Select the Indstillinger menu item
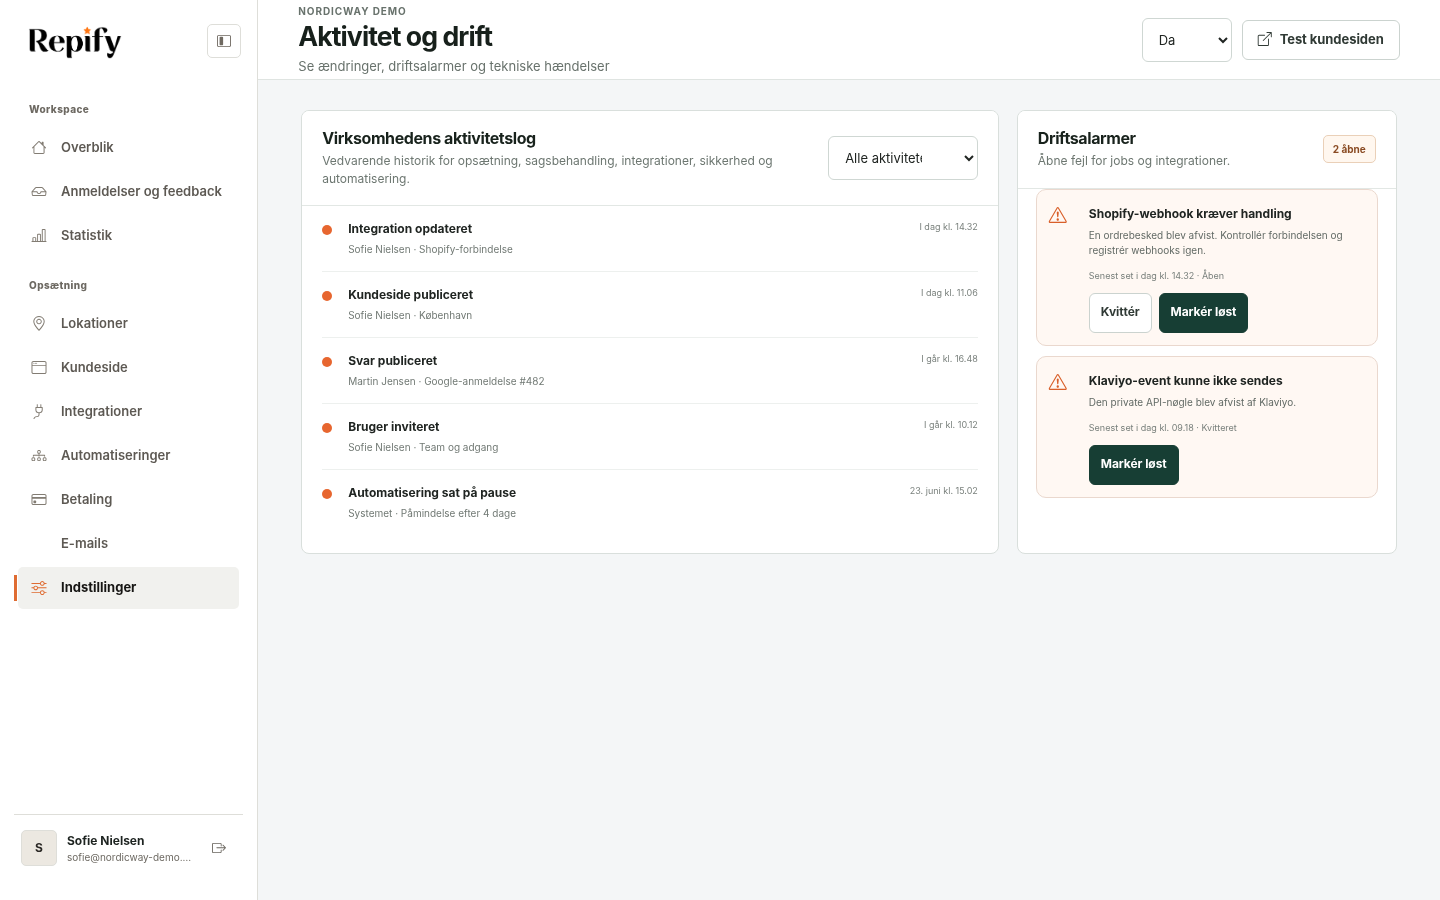Viewport: 1440px width, 900px height. click(128, 587)
